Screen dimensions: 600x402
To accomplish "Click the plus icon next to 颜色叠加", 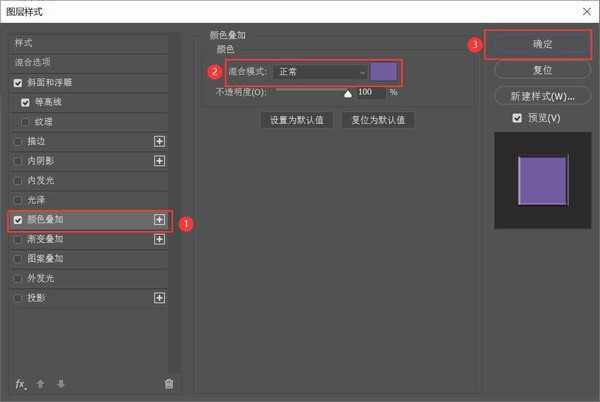I will pos(159,219).
